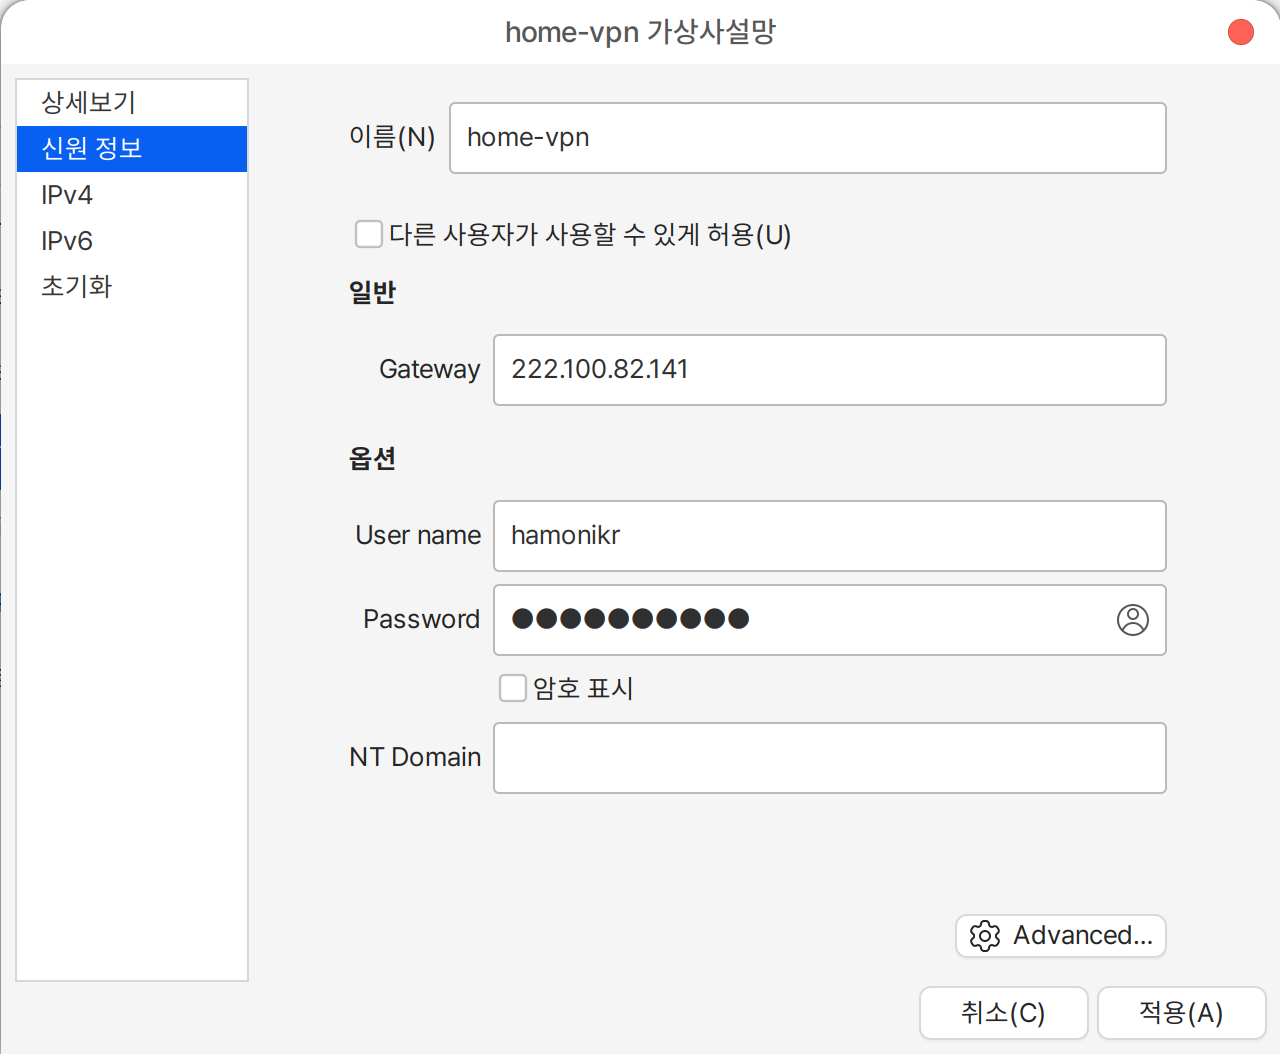Click the password storage options icon

[x=1132, y=620]
